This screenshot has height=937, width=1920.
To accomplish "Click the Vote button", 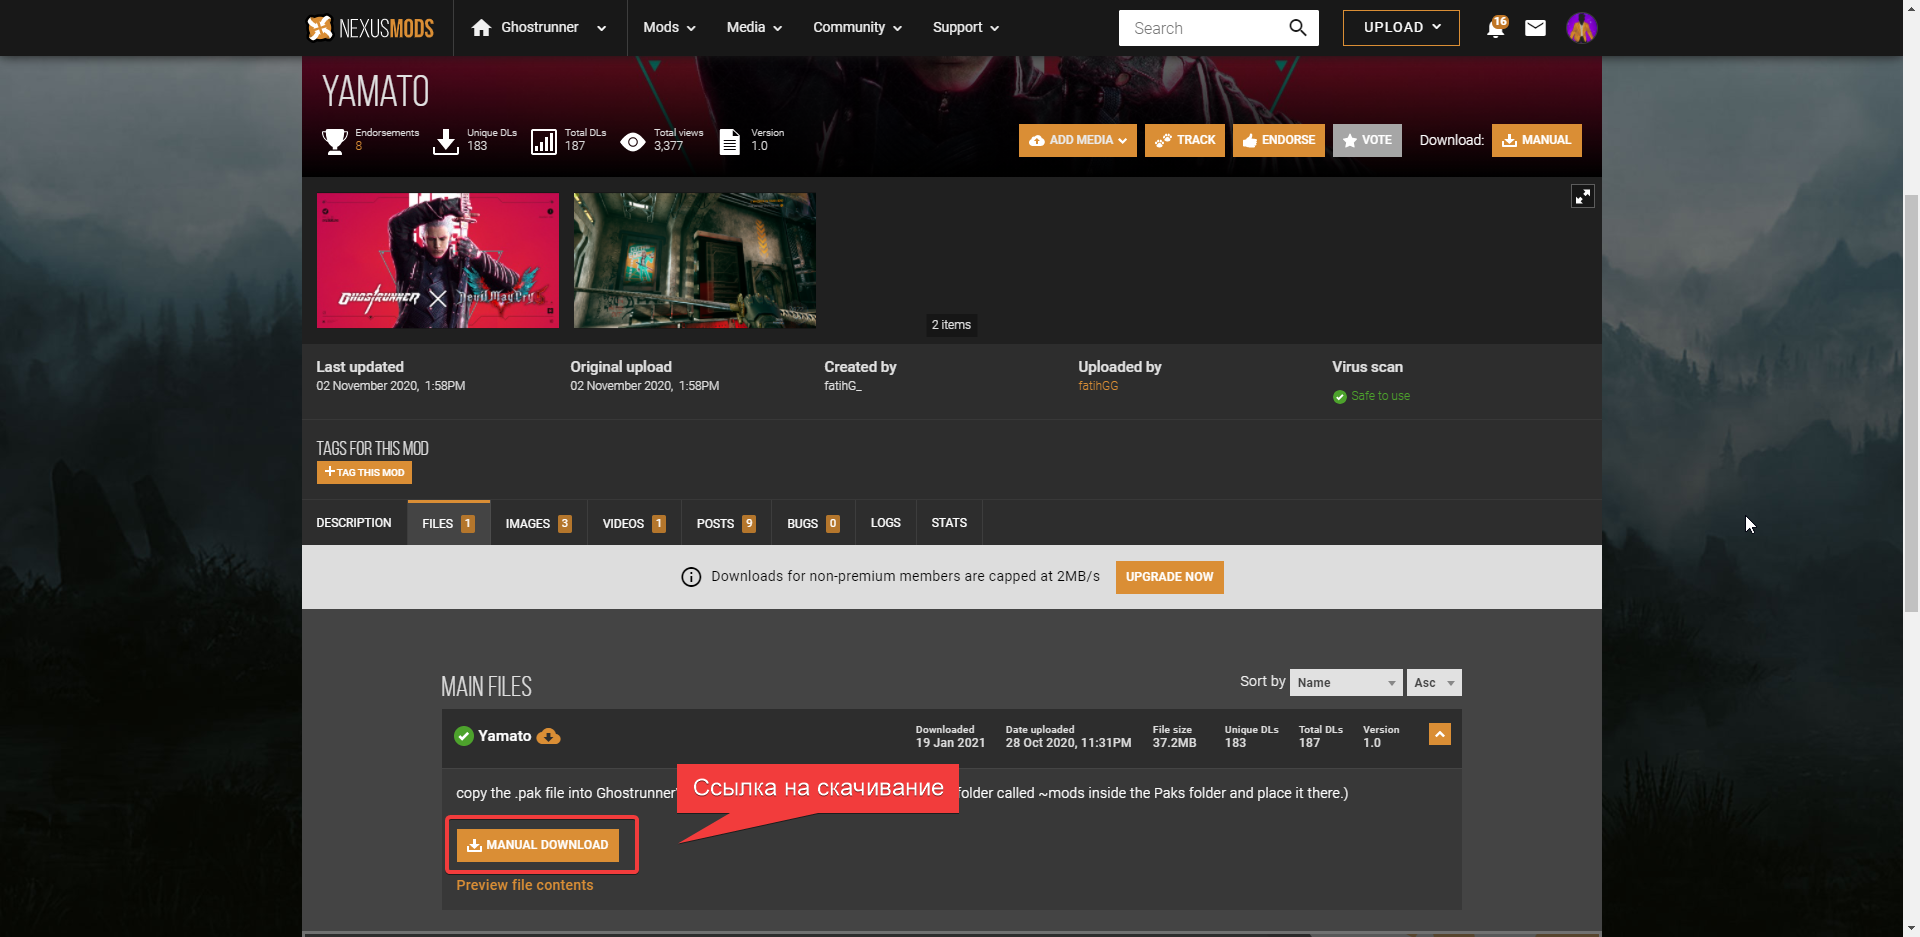I will [x=1367, y=141].
